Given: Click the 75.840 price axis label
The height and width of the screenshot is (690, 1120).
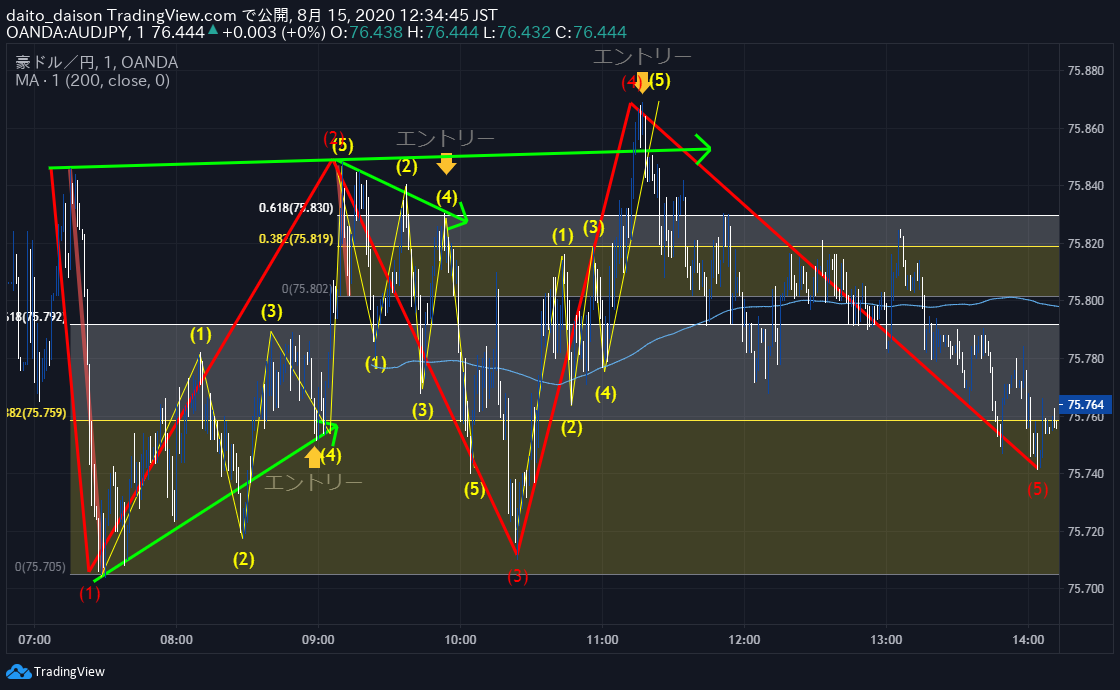Looking at the screenshot, I should (1085, 186).
